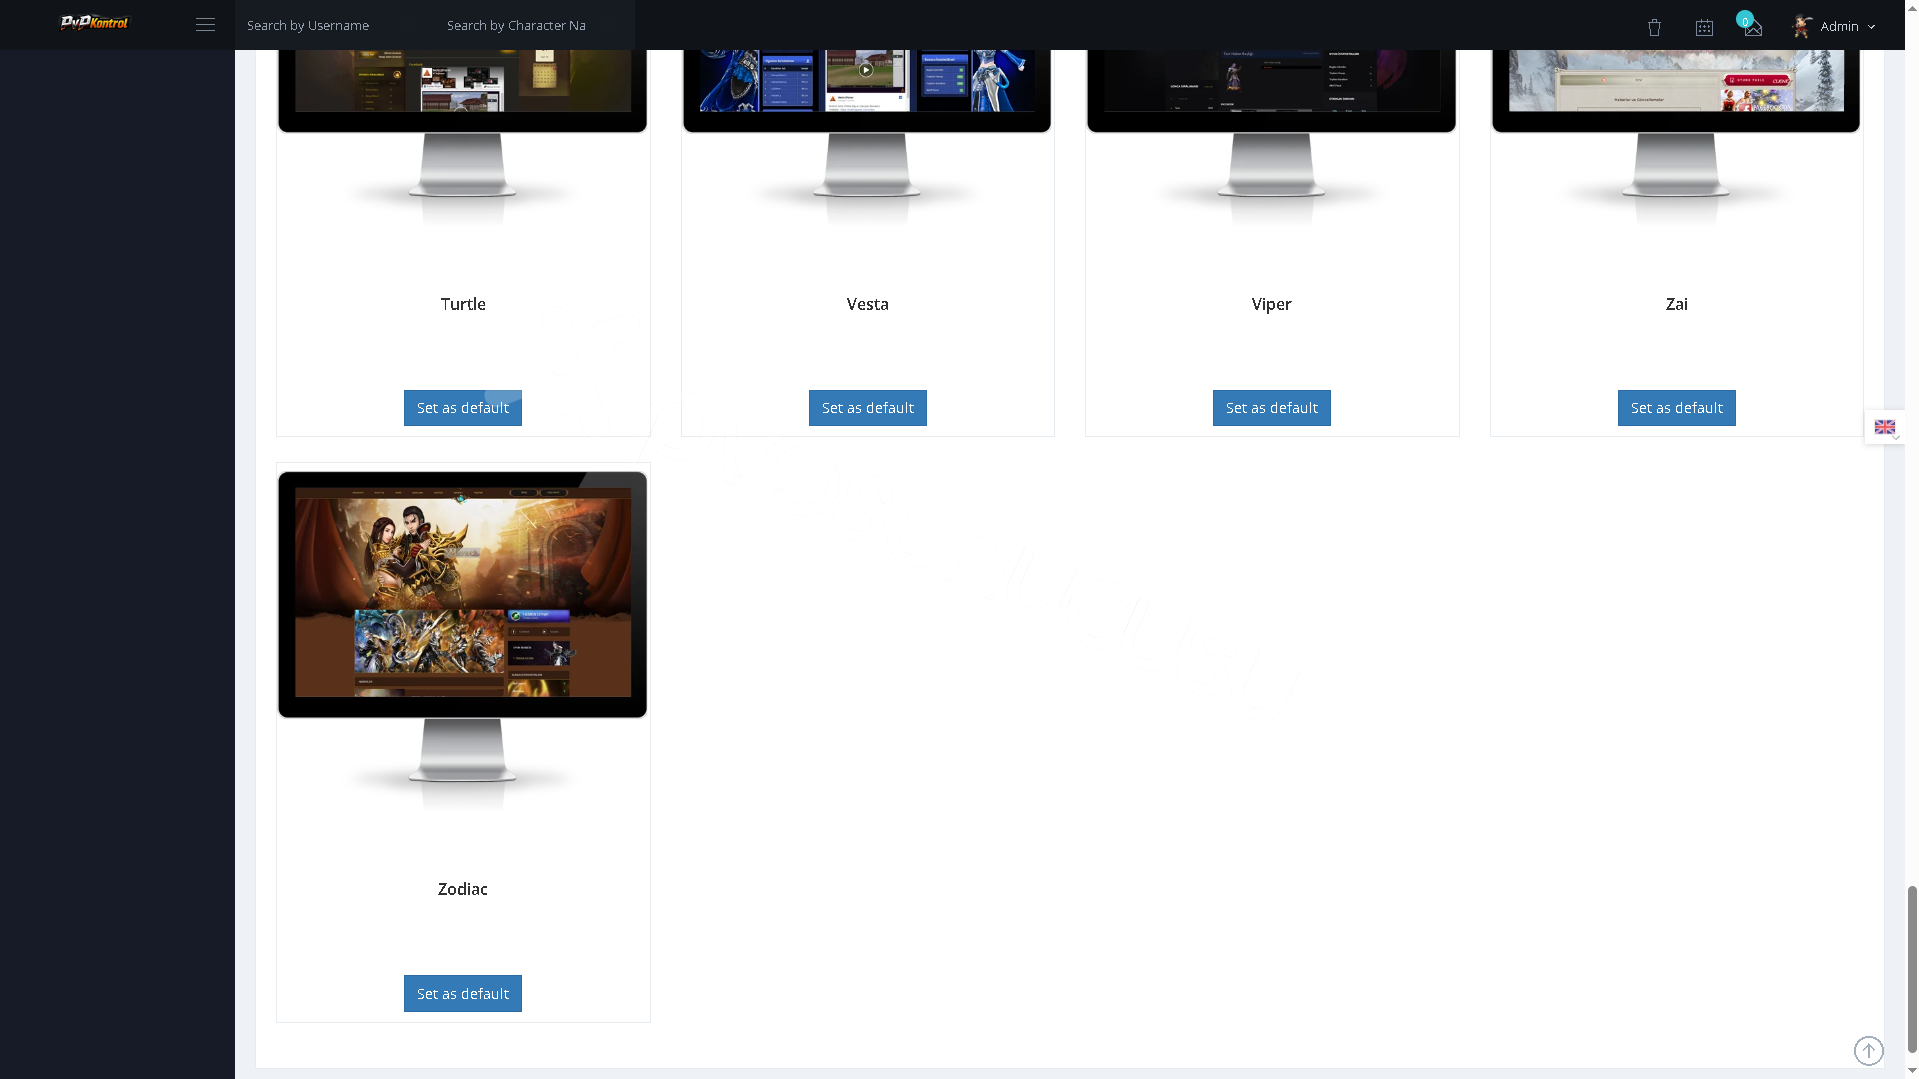Set Zai theme as default
This screenshot has width=1919, height=1079.
(1676, 408)
